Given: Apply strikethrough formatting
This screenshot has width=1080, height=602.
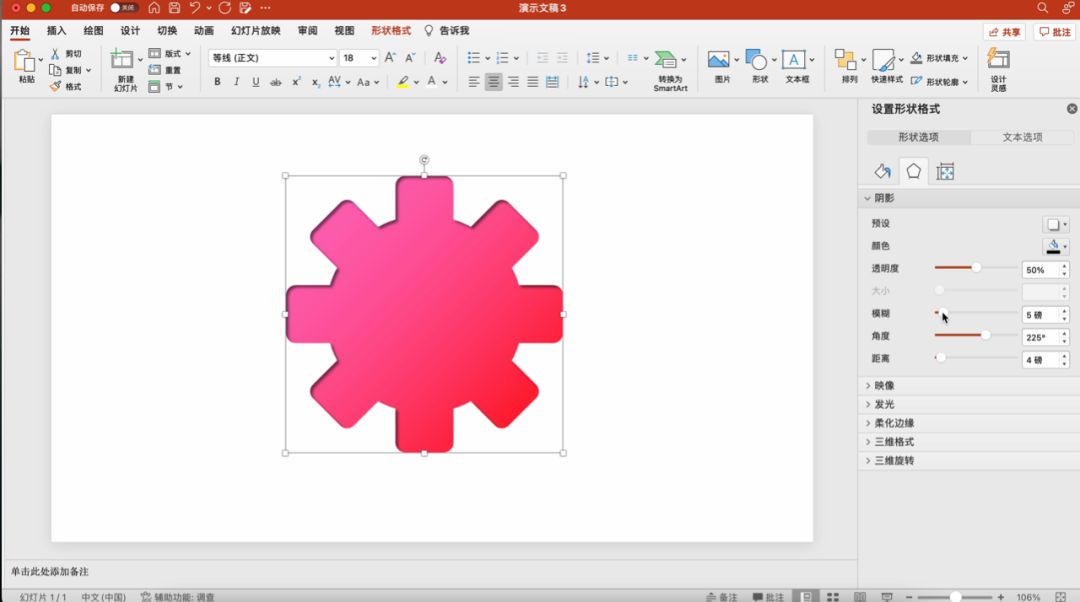Looking at the screenshot, I should (276, 81).
